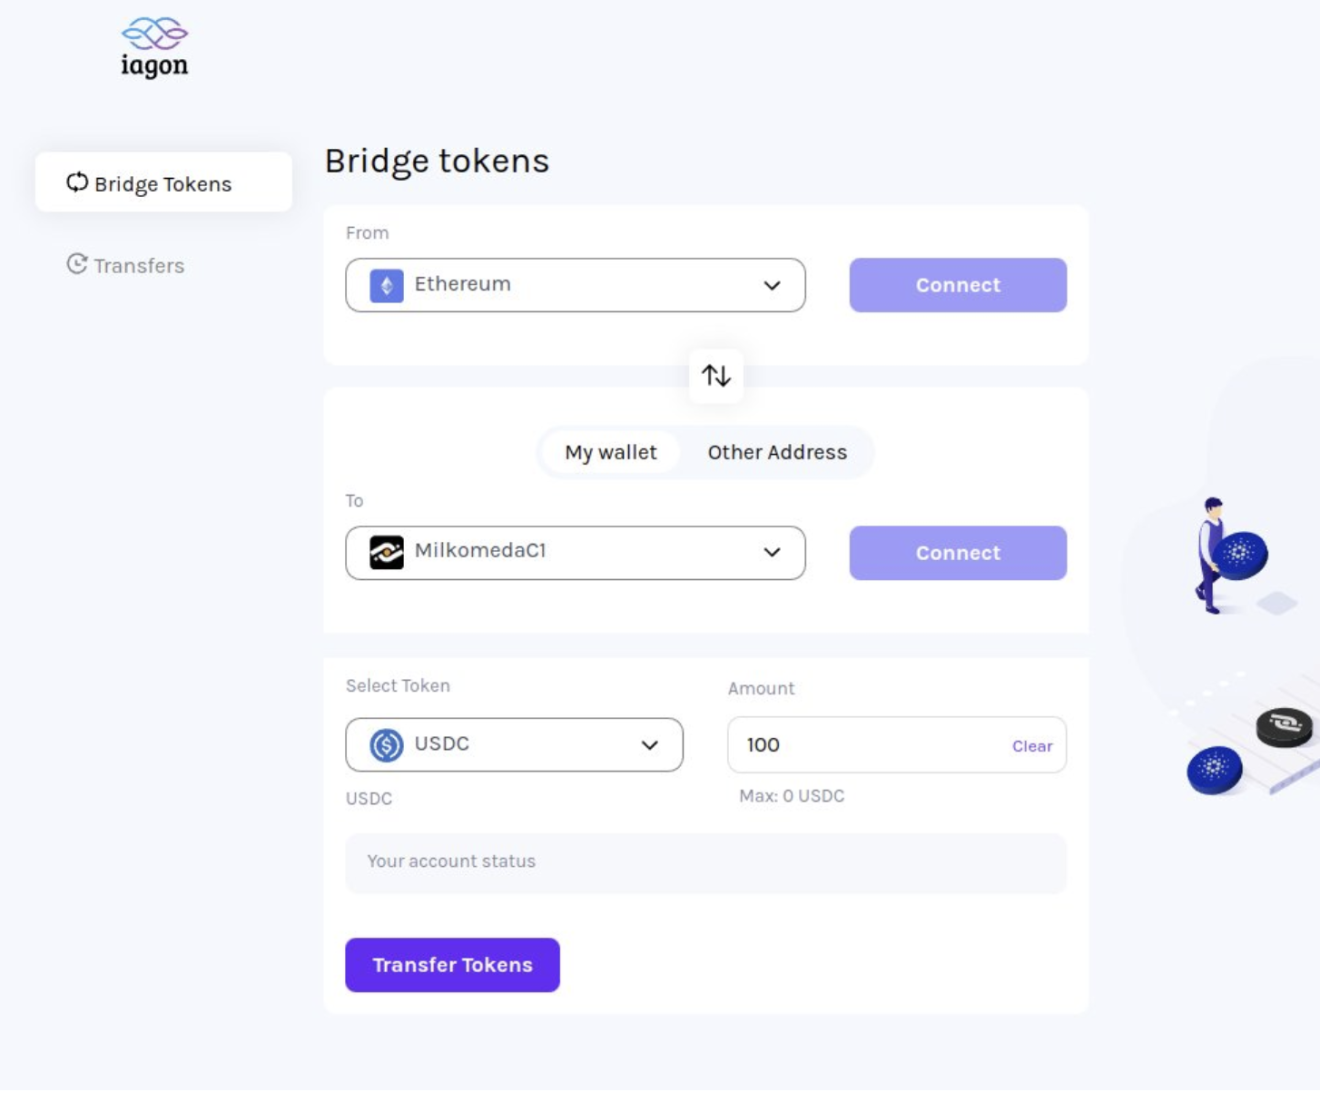Expand the To network chevron
Image resolution: width=1320 pixels, height=1102 pixels.
click(772, 553)
